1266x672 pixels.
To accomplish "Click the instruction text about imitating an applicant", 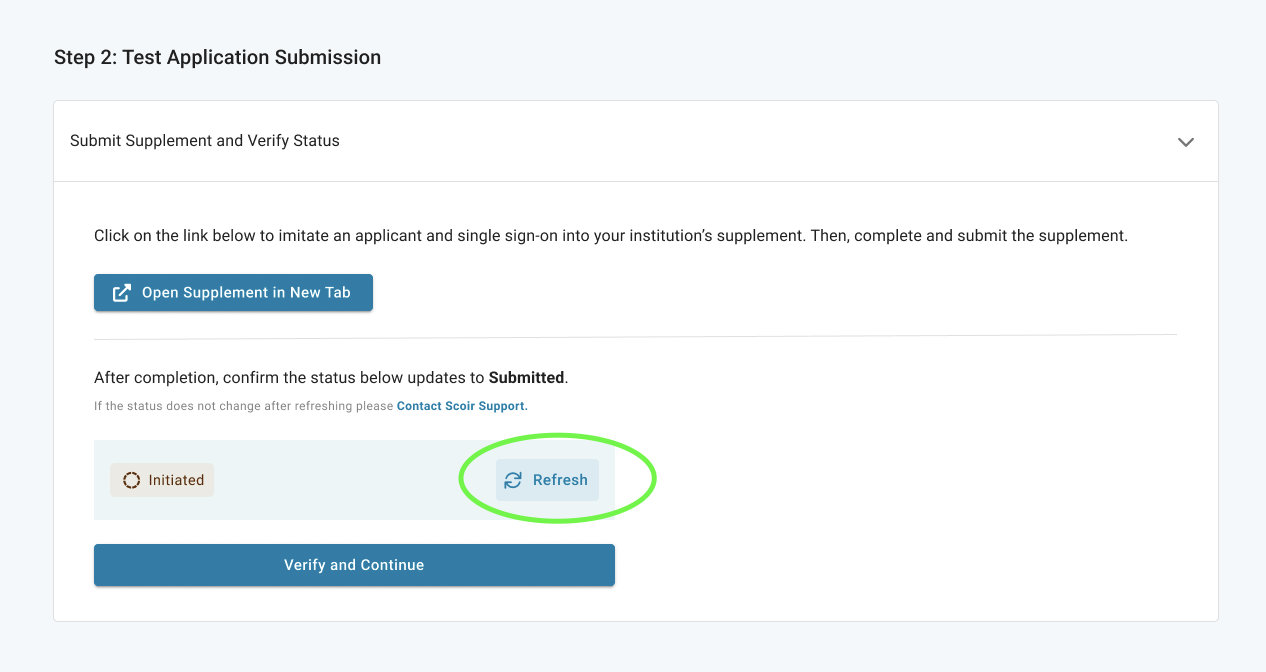I will pyautogui.click(x=611, y=236).
